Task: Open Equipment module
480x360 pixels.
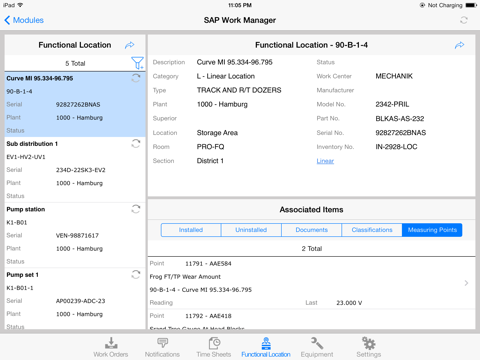Action: [317, 347]
